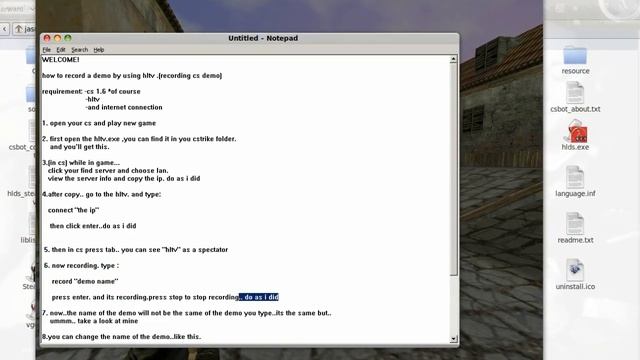
Task: Close the Notepad window with red button
Action: click(47, 38)
